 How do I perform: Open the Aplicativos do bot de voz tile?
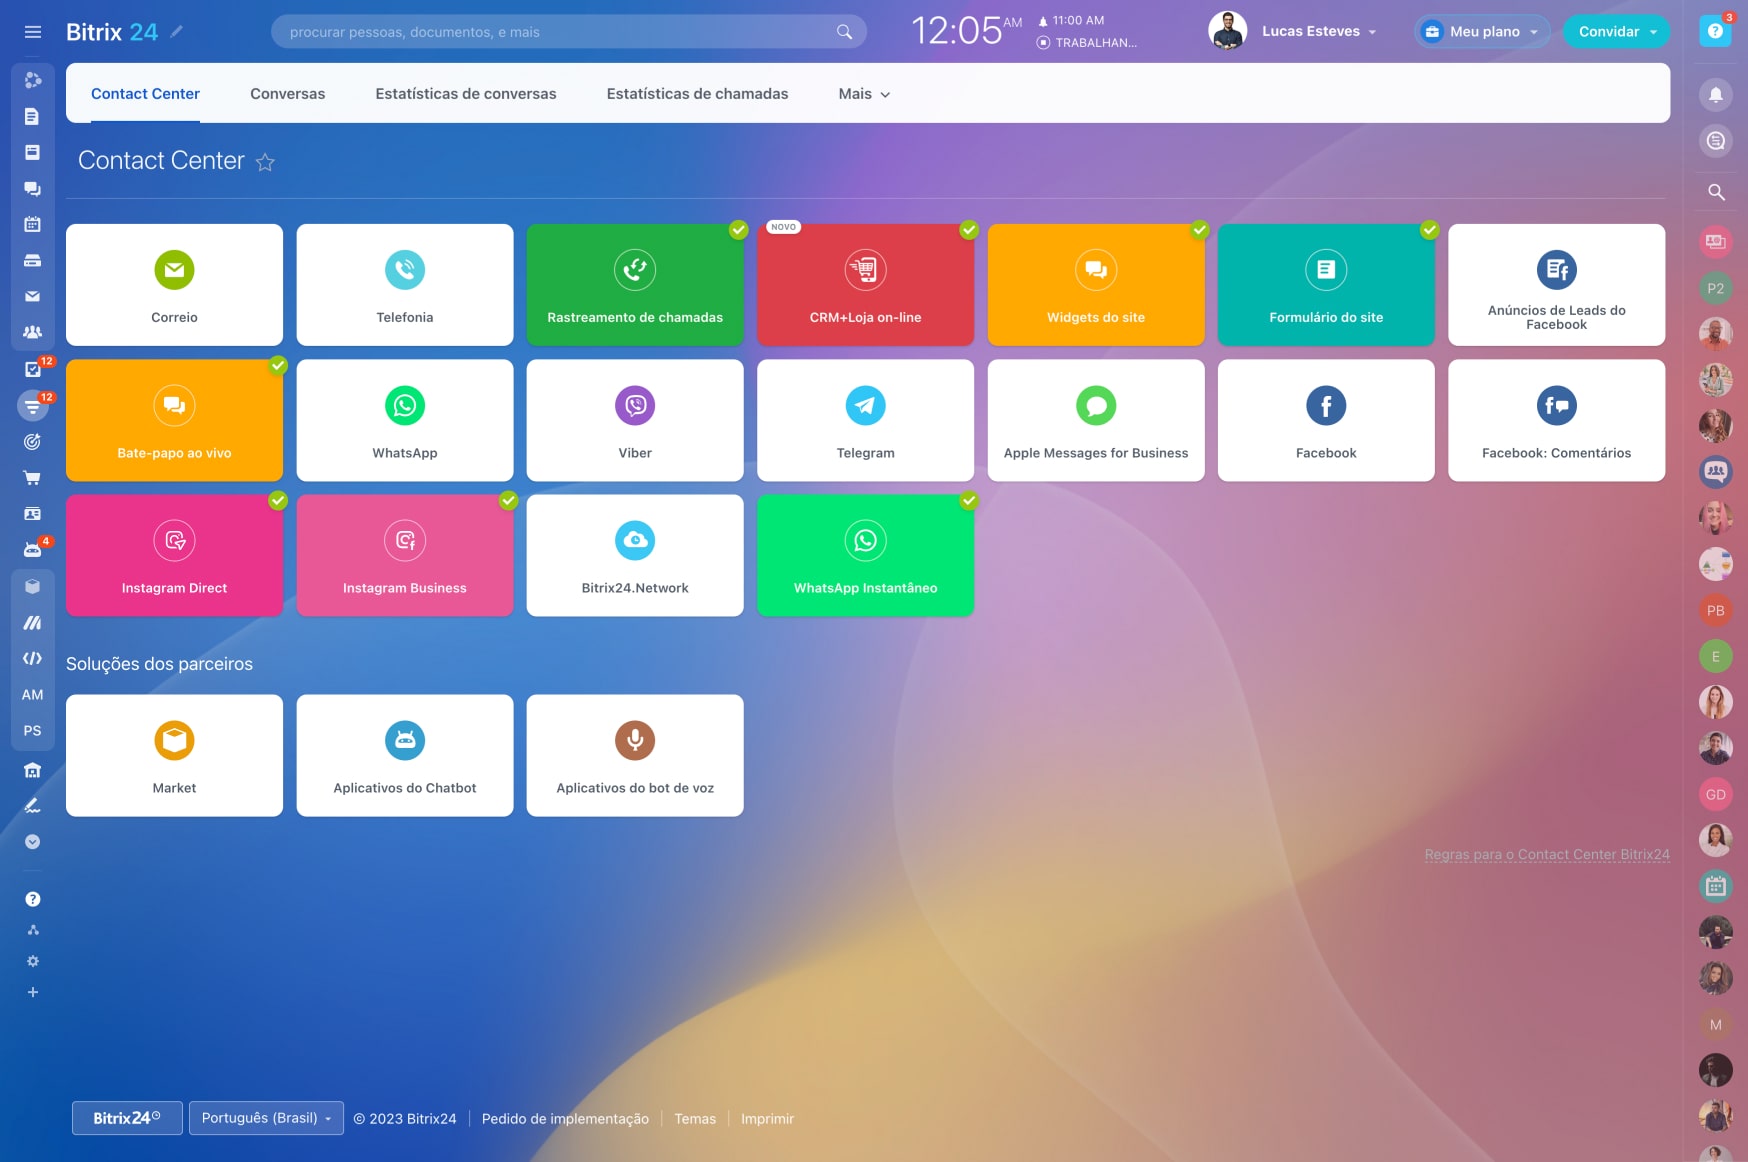pyautogui.click(x=635, y=756)
